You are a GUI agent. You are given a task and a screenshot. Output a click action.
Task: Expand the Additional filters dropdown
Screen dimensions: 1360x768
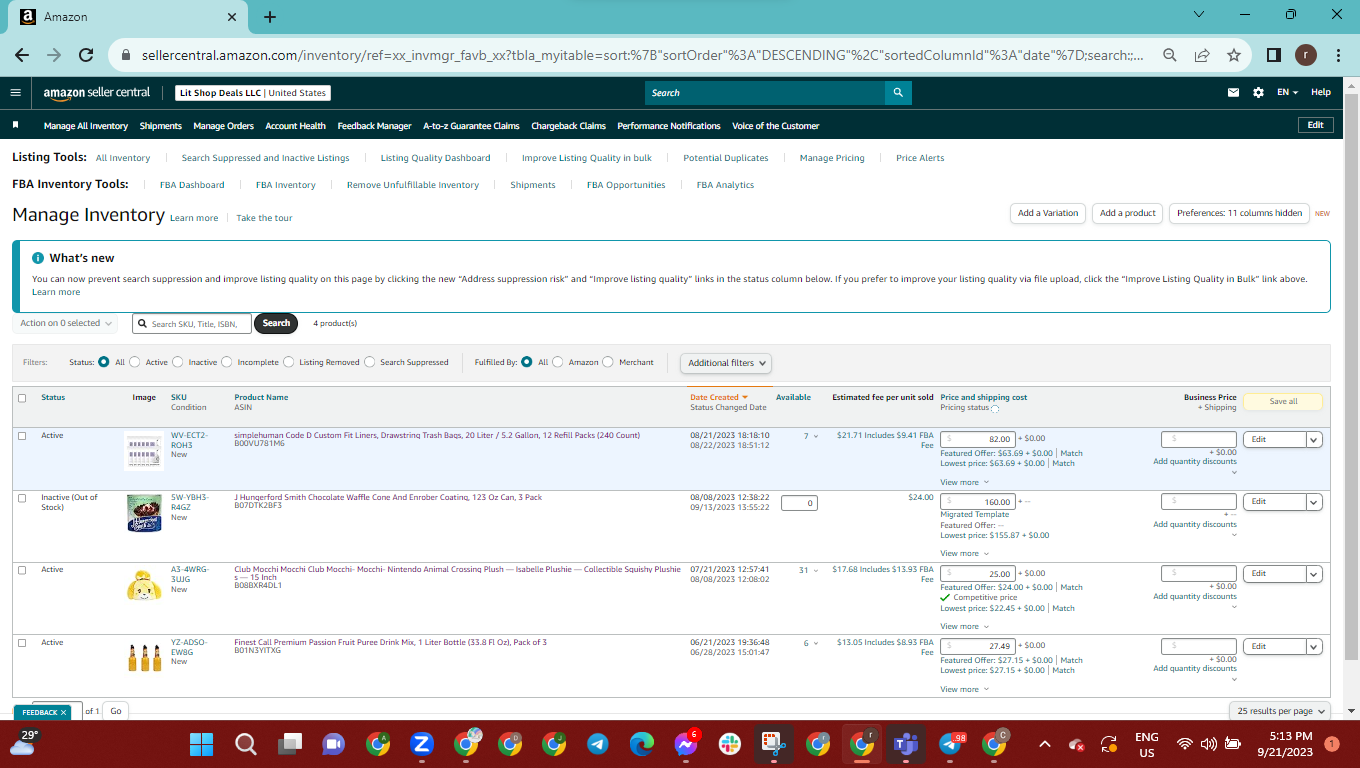(727, 363)
